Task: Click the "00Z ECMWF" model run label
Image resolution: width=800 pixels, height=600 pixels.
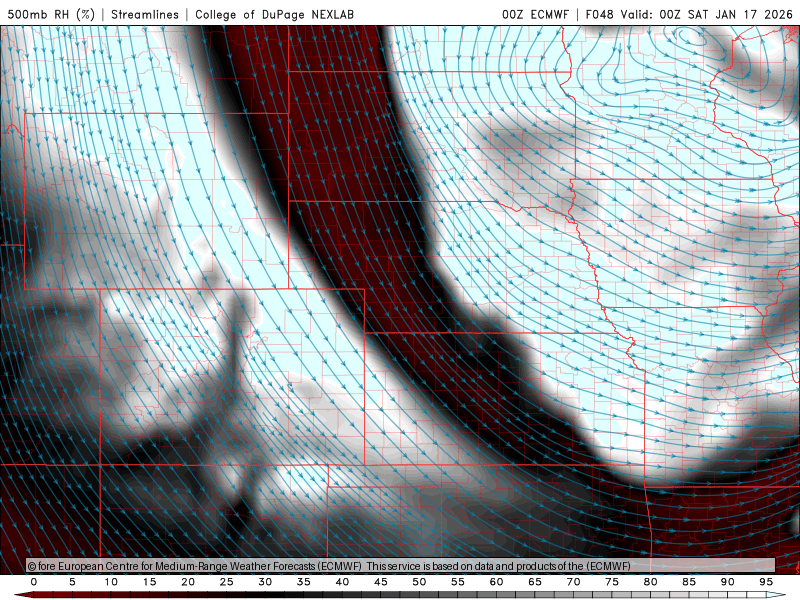Action: [535, 14]
